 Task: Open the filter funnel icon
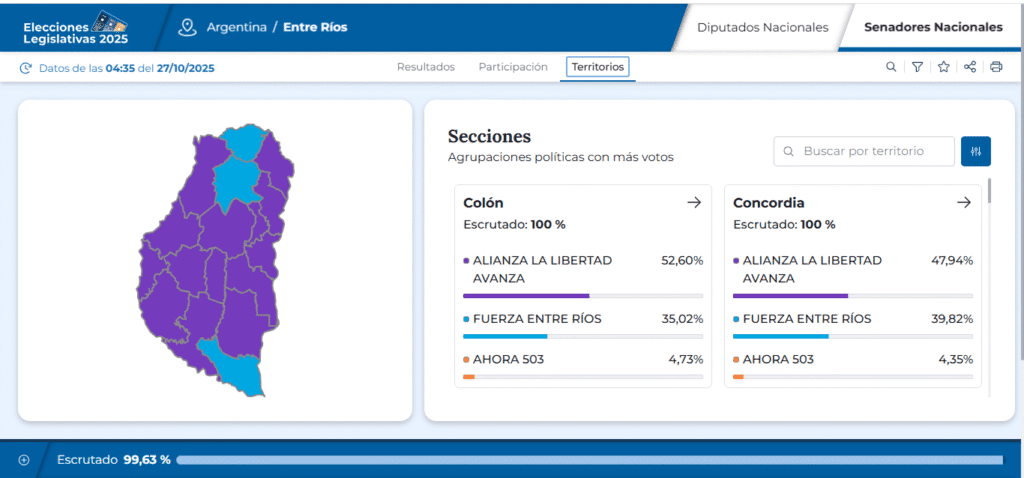(x=917, y=67)
